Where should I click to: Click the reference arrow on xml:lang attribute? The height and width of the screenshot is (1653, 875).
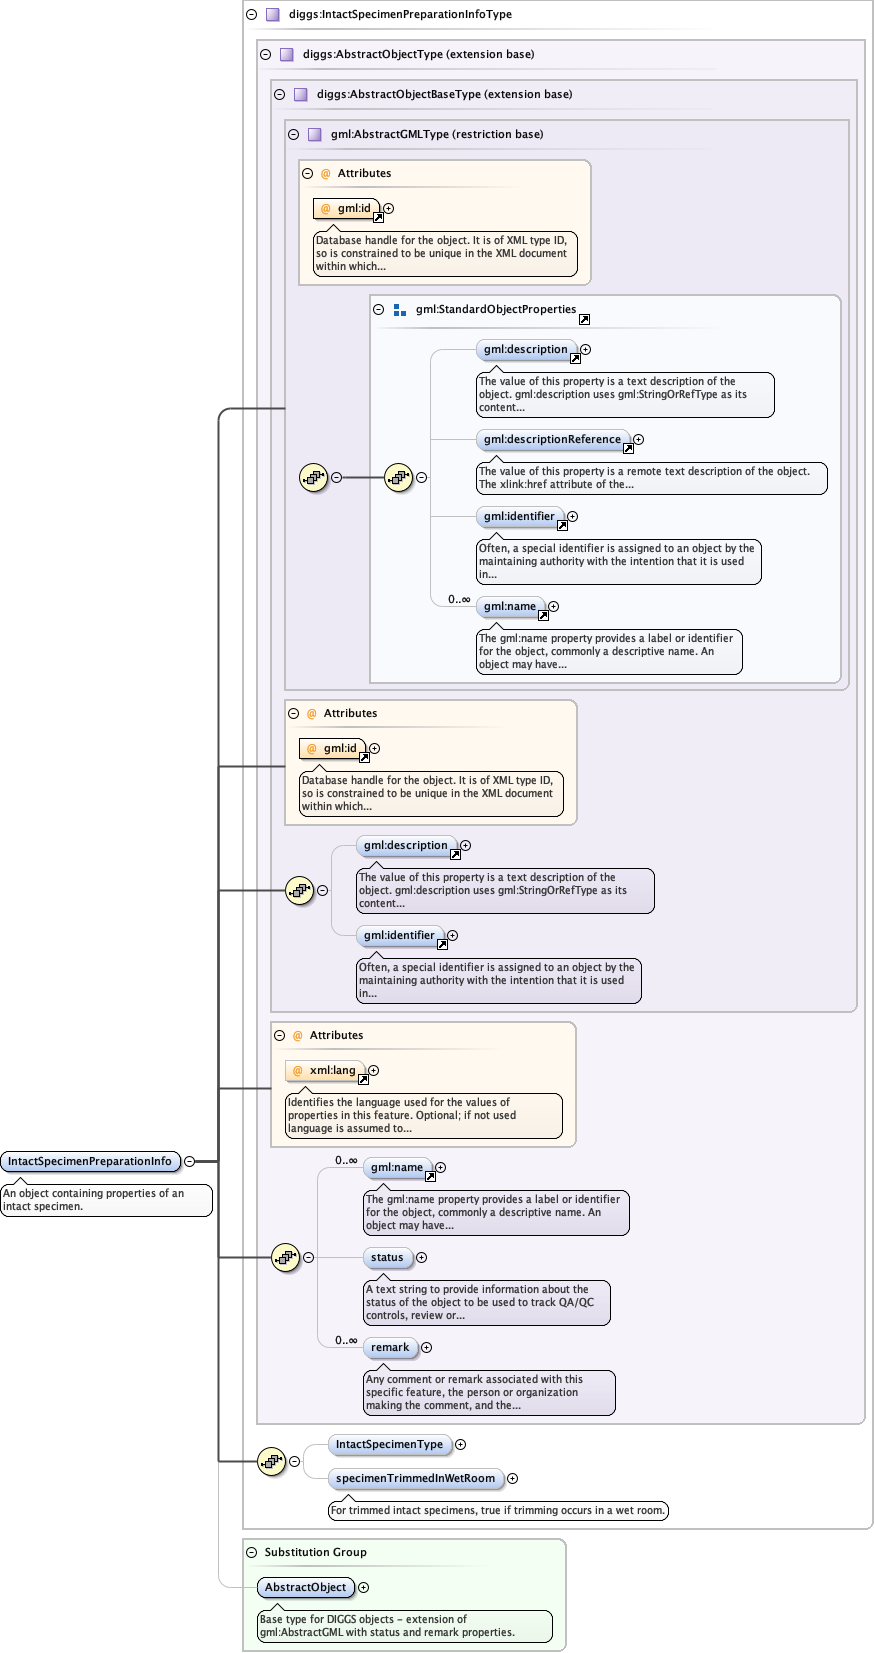pyautogui.click(x=363, y=1079)
